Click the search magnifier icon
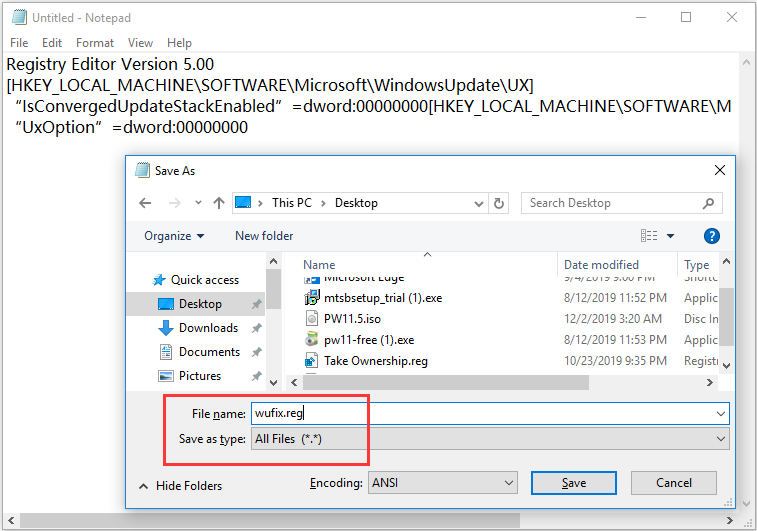This screenshot has width=757, height=531. (x=708, y=203)
